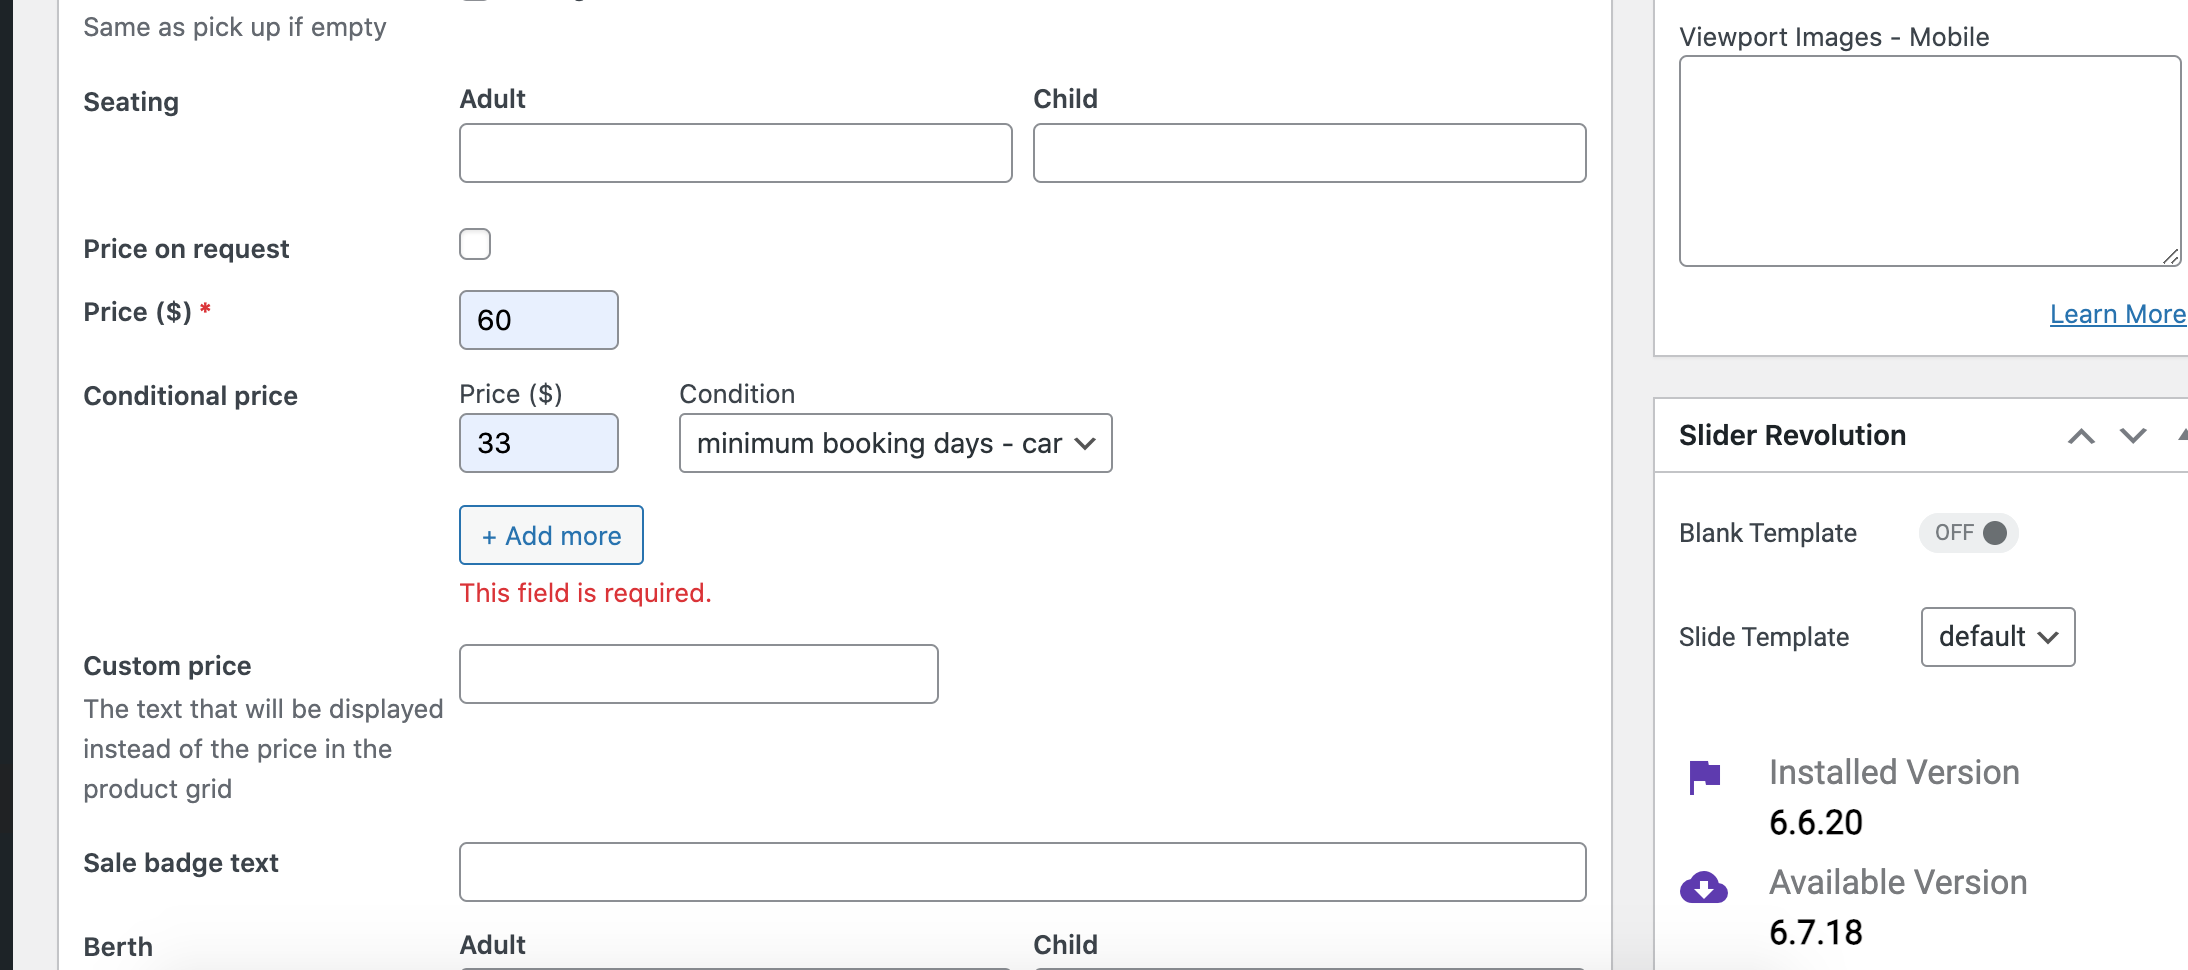This screenshot has width=2188, height=970.
Task: Collapse the Slider Revolution panel triangle
Action: click(x=2183, y=435)
